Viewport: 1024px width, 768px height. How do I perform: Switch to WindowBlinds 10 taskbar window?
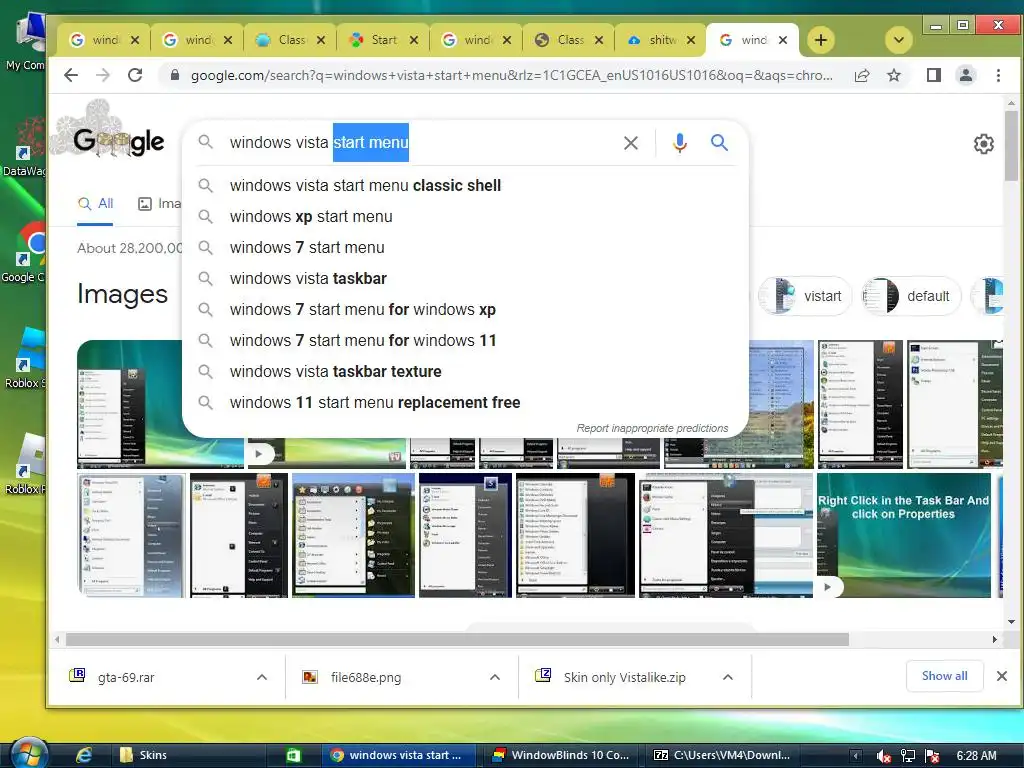click(560, 755)
